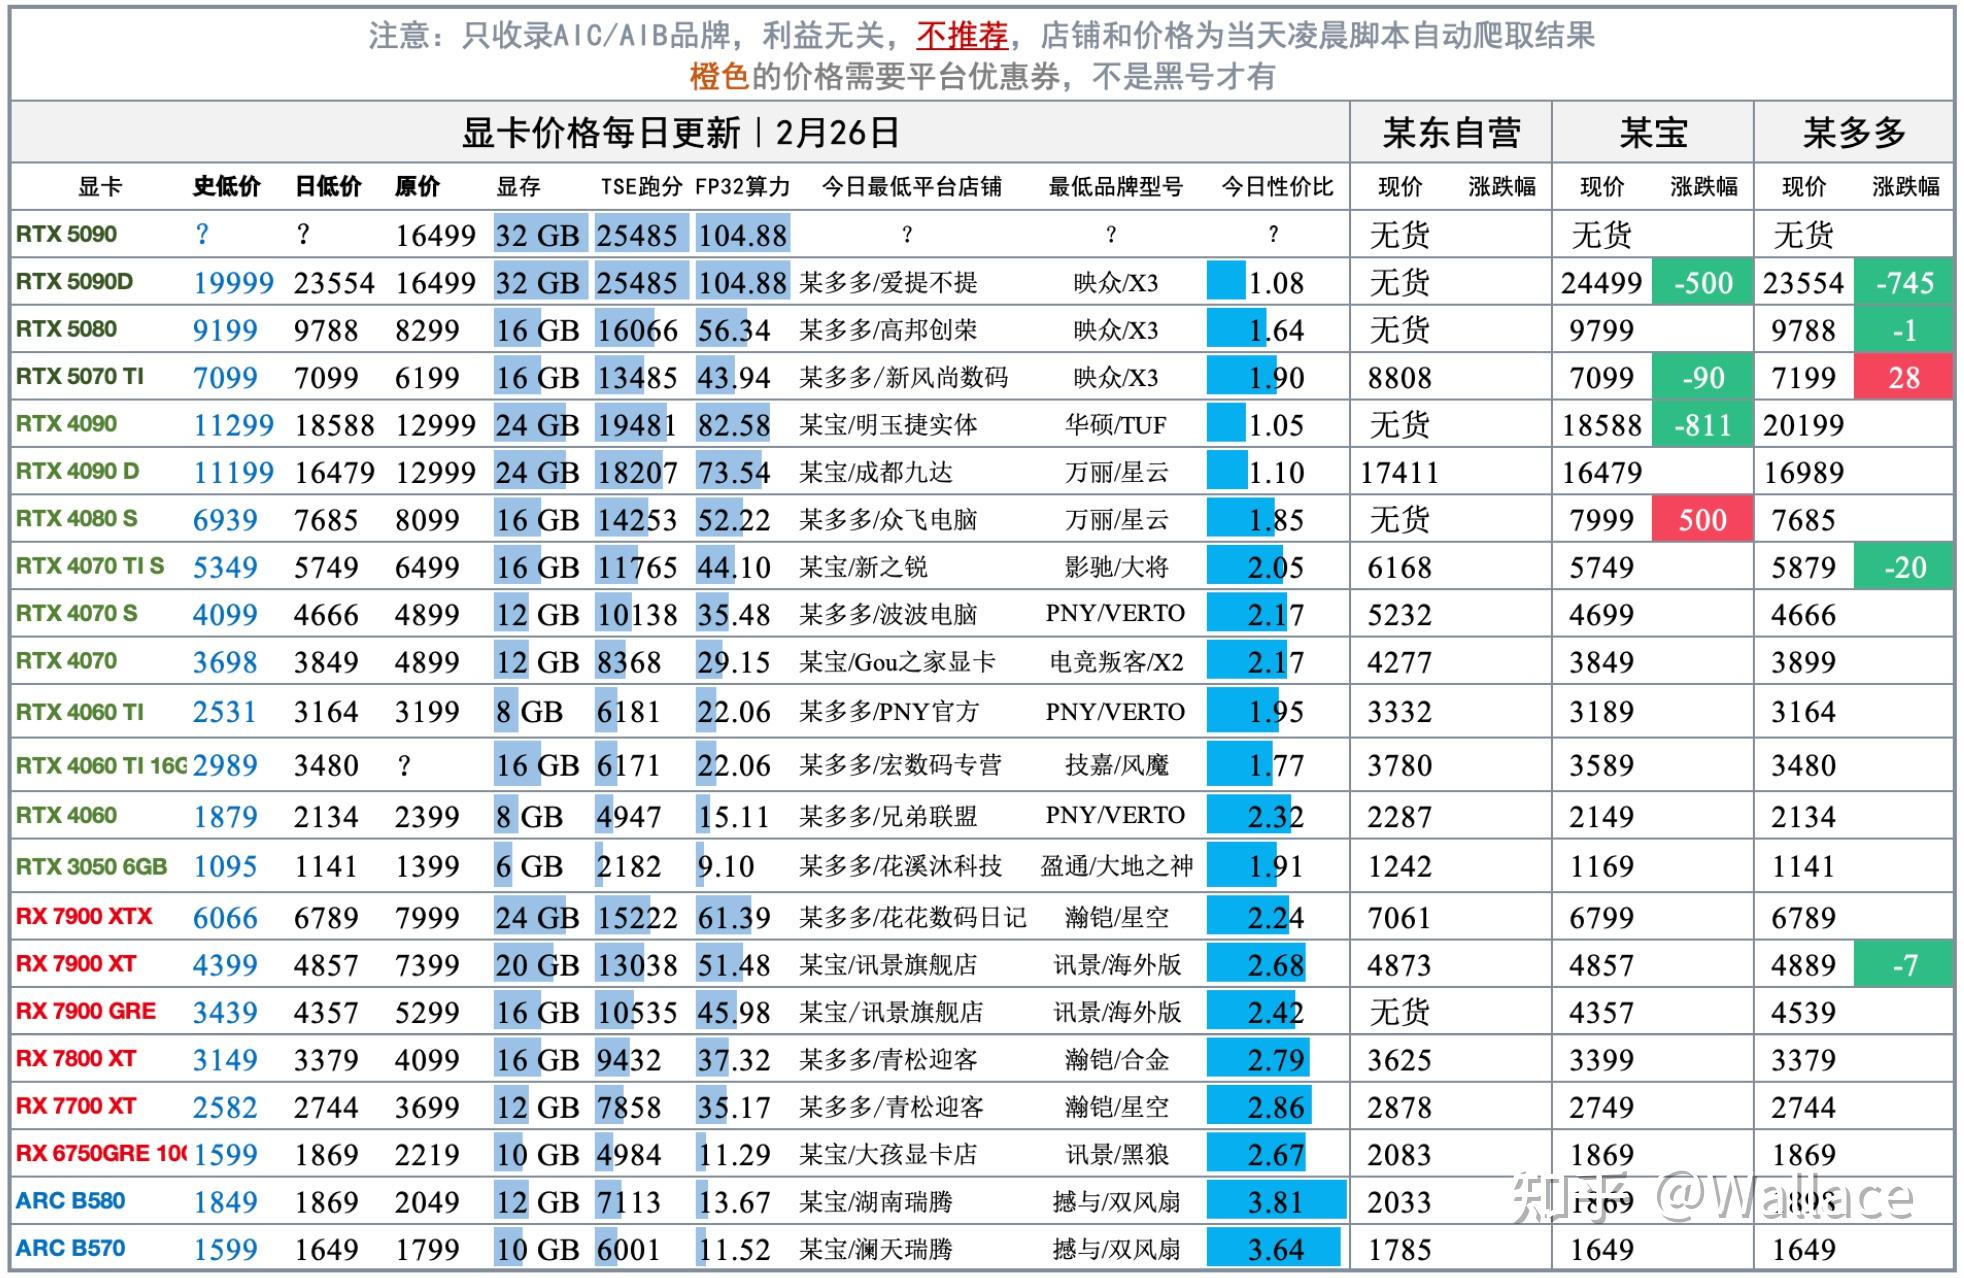Click the green -500 change cell
This screenshot has height=1278, width=1964.
pyautogui.click(x=1702, y=283)
